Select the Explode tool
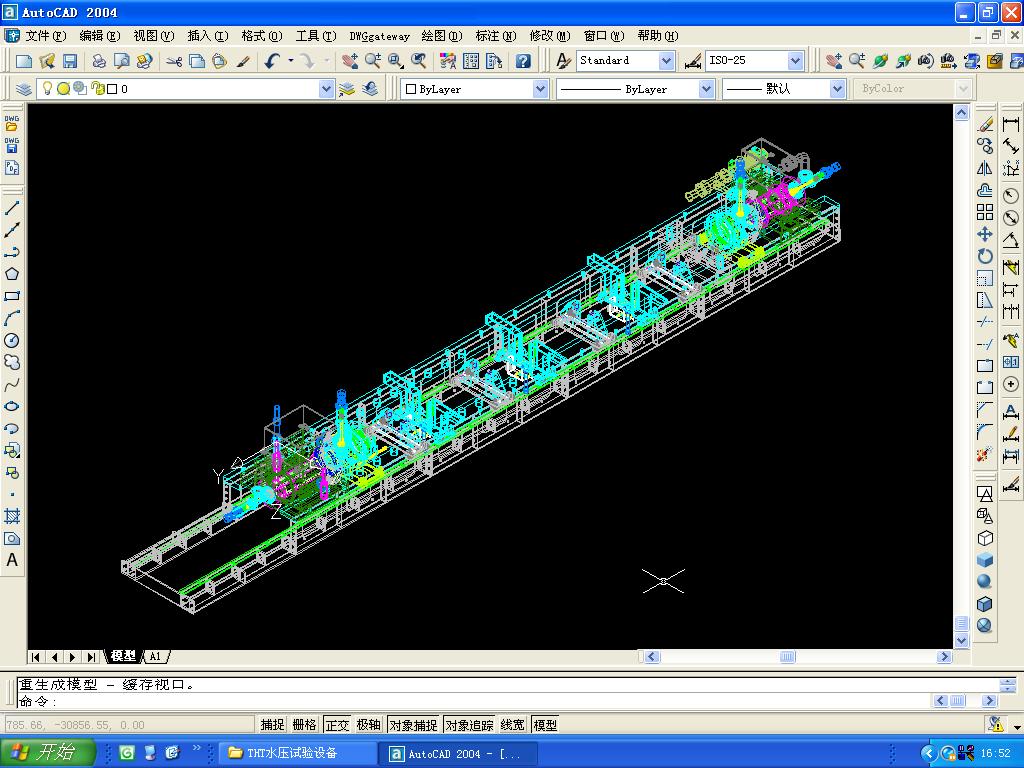The width and height of the screenshot is (1024, 768). coord(985,454)
